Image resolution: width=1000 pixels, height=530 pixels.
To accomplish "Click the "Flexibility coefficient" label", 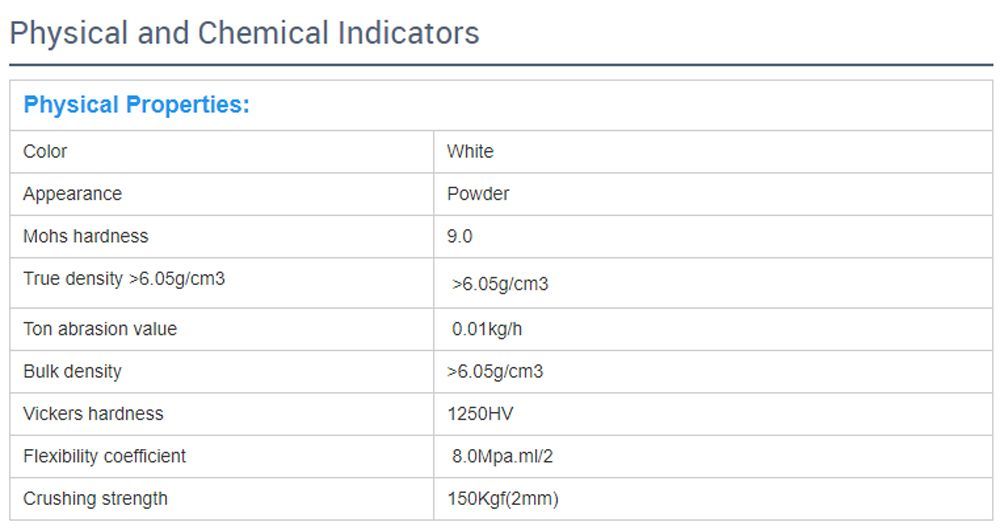I will (104, 456).
